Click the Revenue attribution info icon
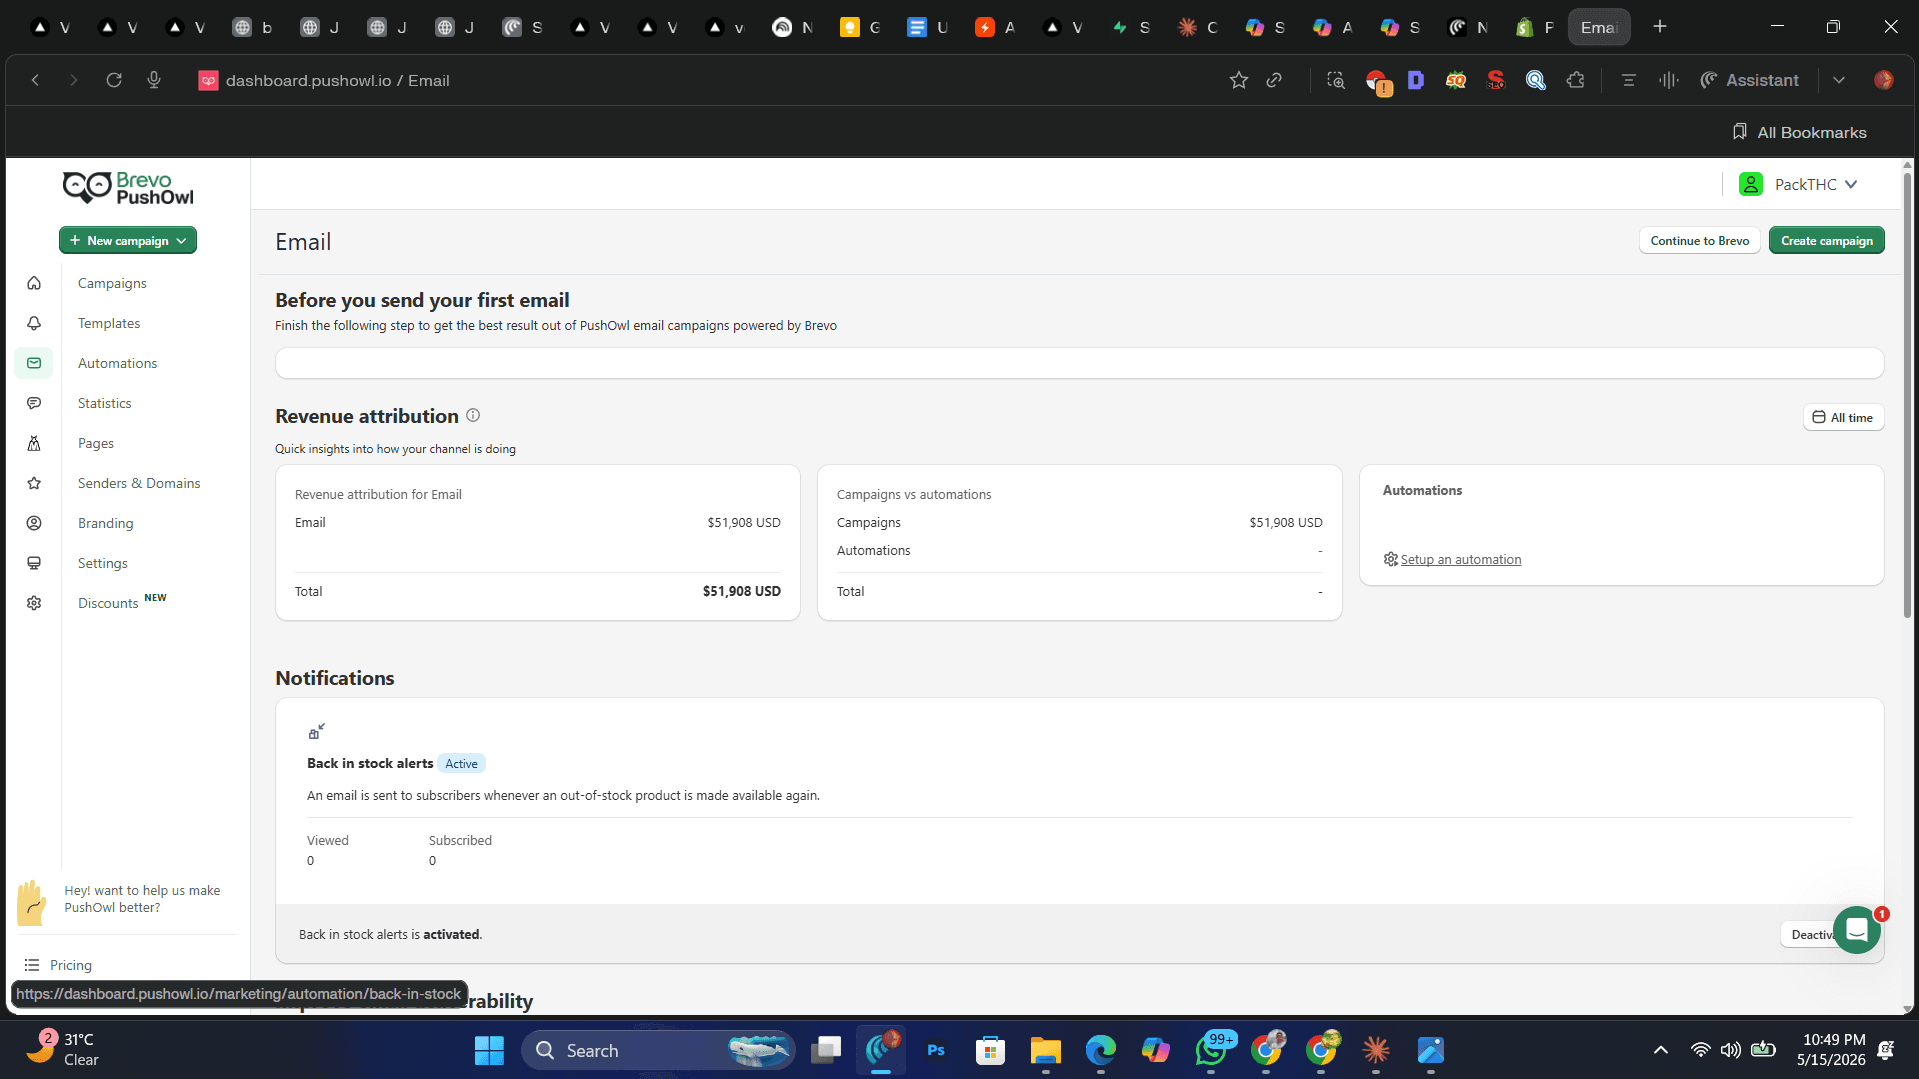Screen dimensions: 1919x1079 (x=473, y=415)
